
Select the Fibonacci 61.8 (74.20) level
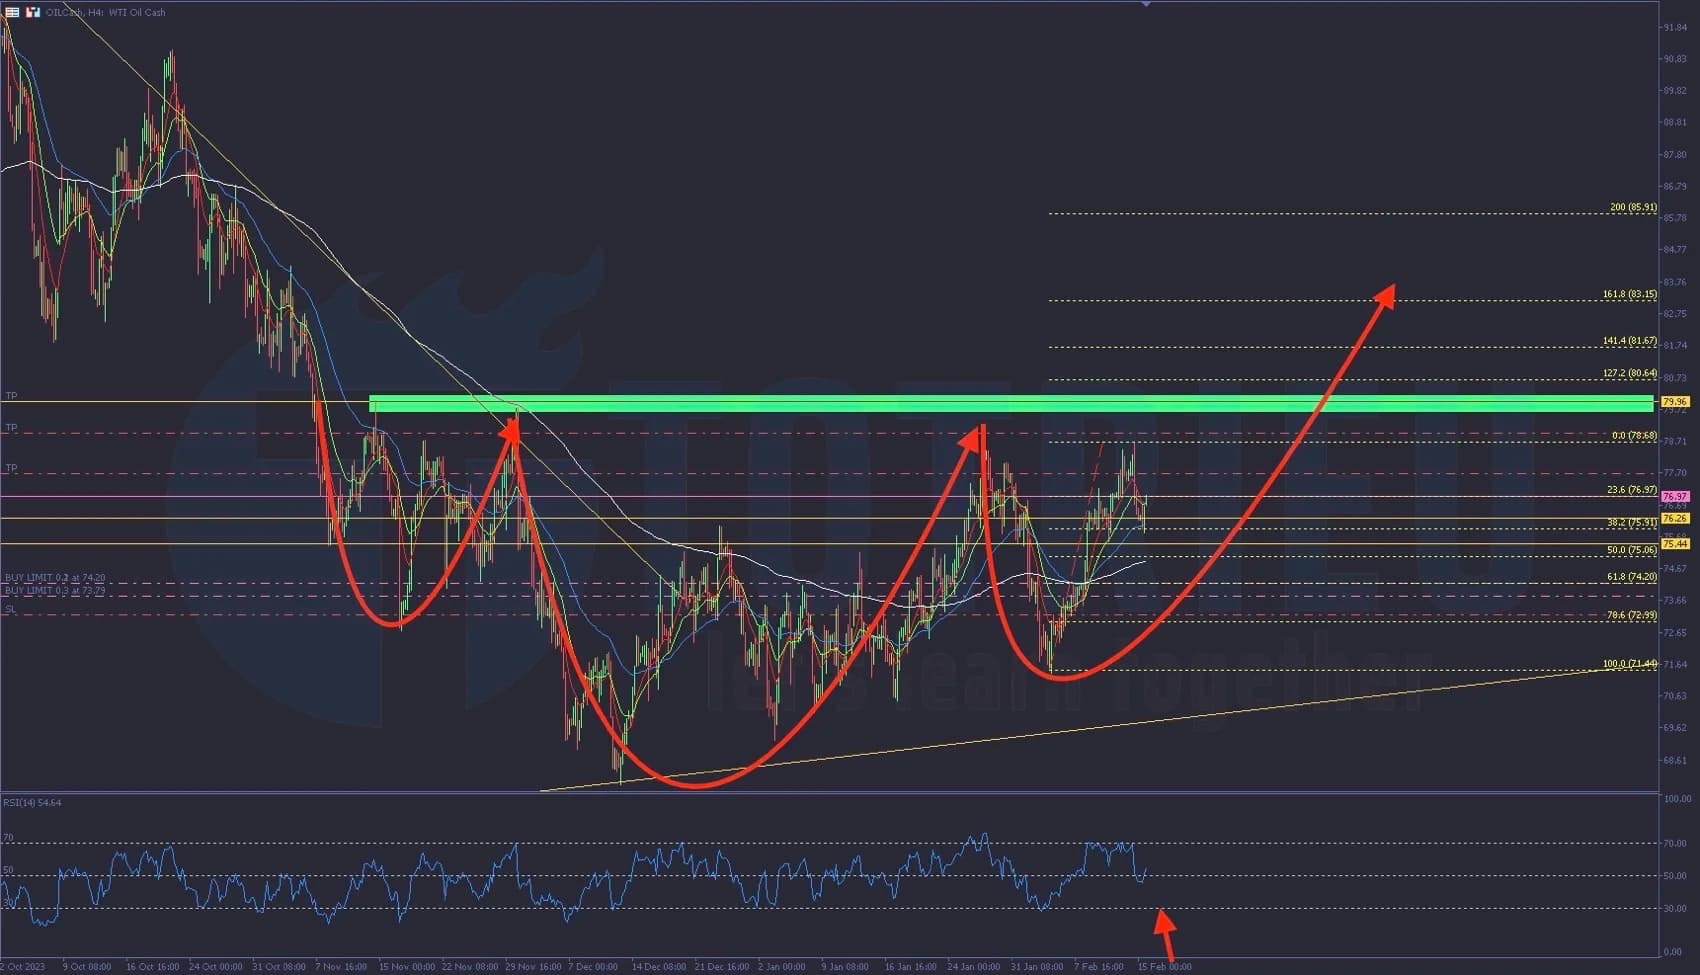click(1631, 577)
